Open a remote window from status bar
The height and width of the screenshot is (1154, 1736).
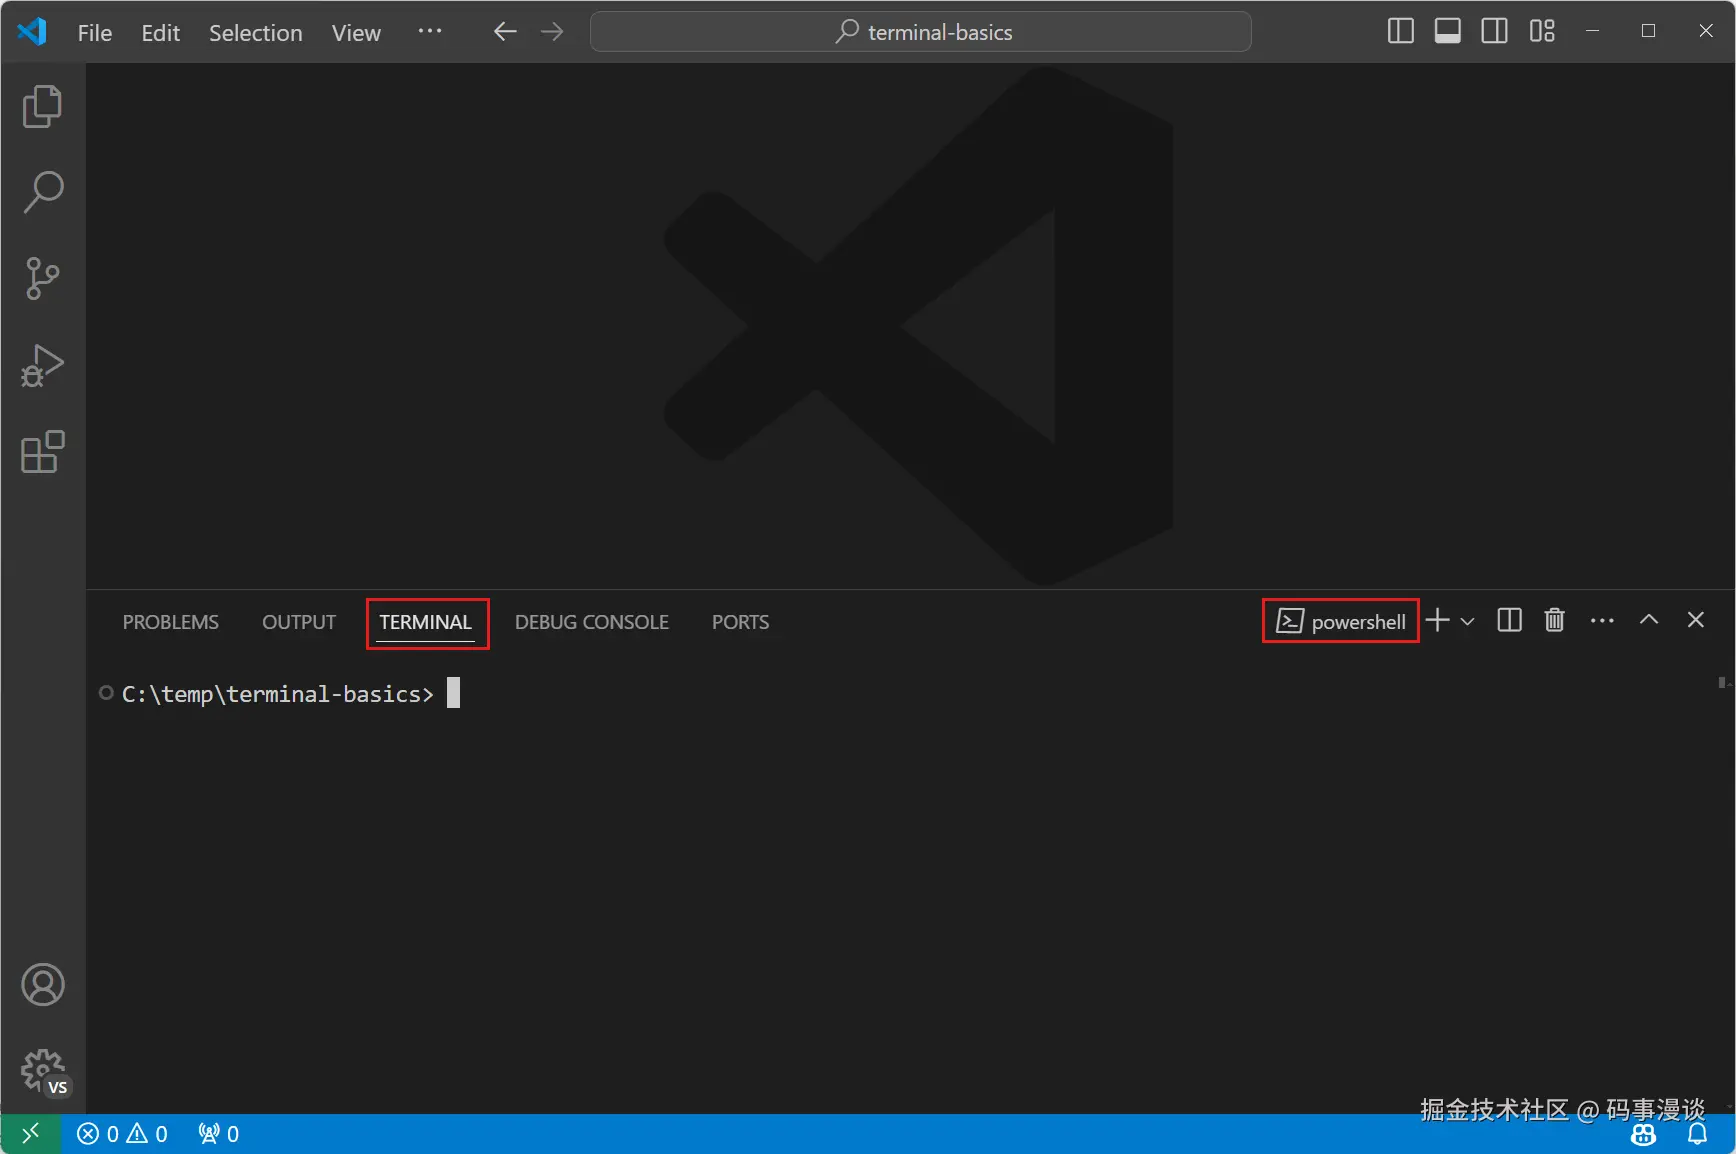coord(31,1134)
